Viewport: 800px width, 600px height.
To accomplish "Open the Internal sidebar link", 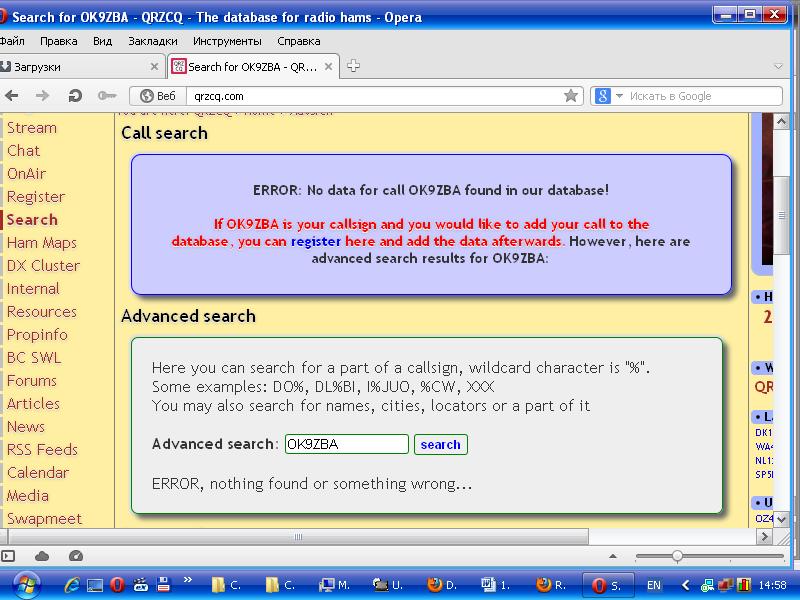I will pos(33,288).
